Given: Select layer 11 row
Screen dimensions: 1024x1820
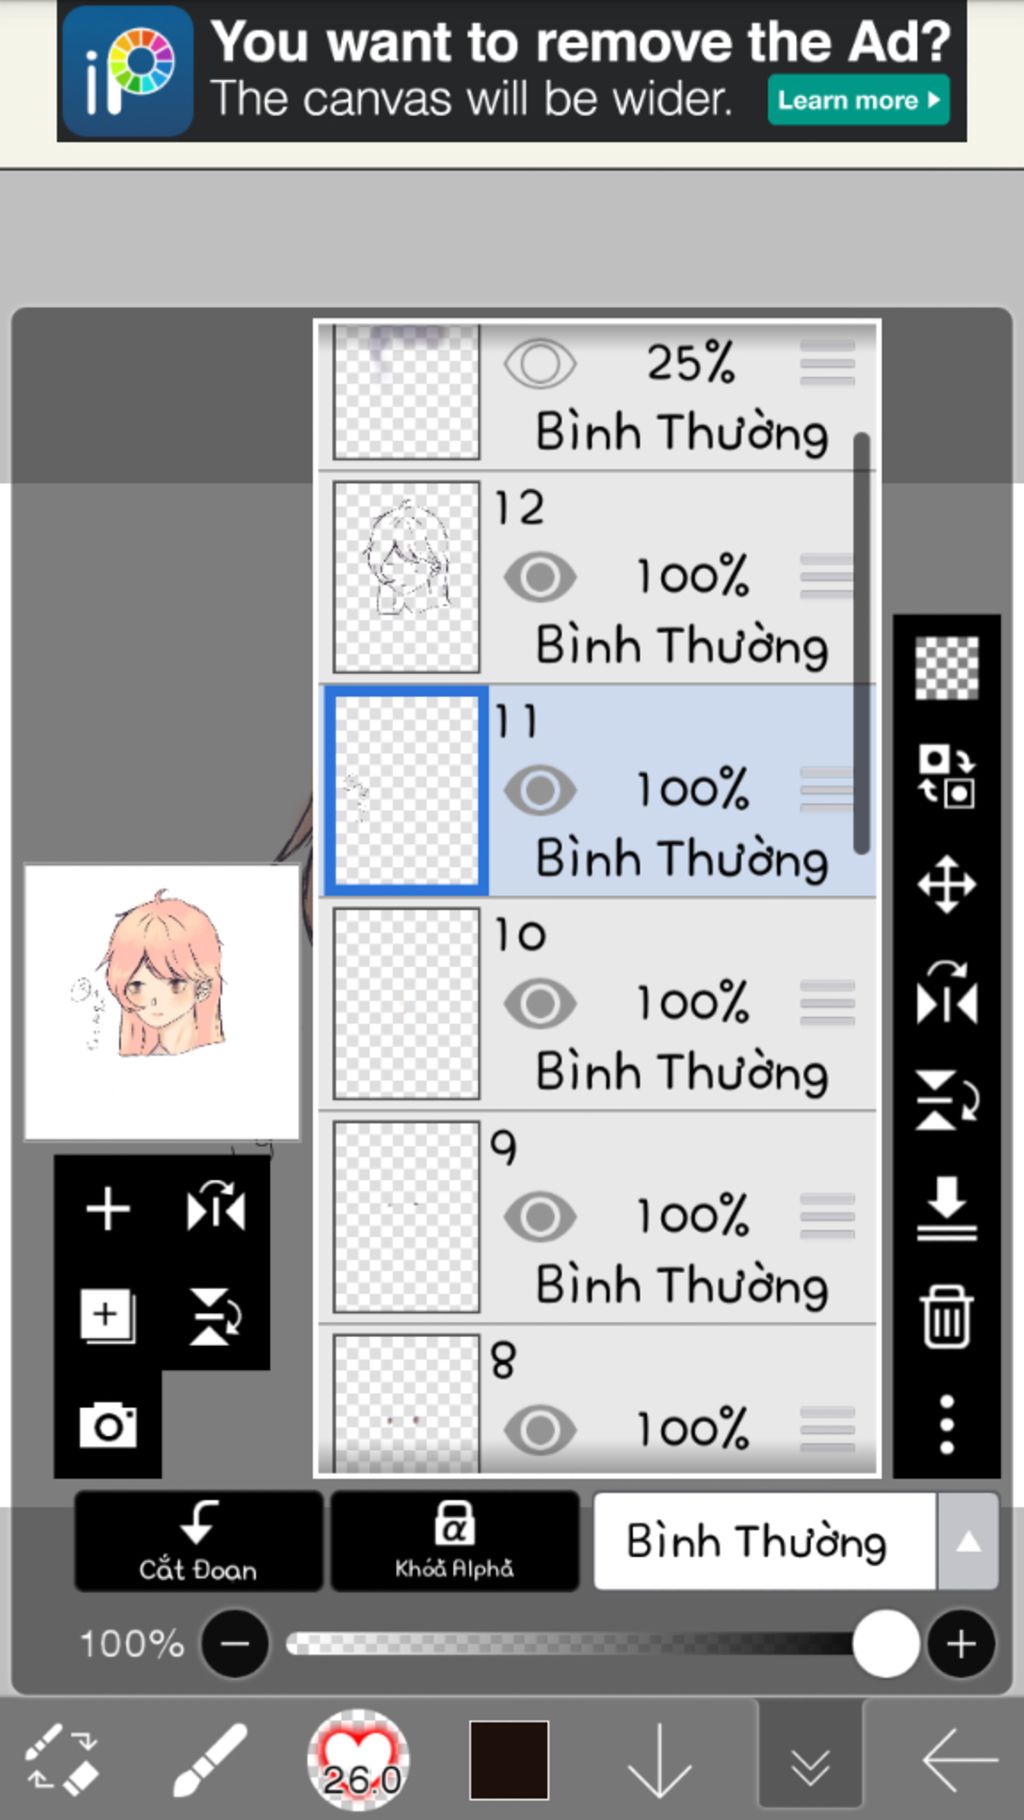Looking at the screenshot, I should [x=598, y=791].
